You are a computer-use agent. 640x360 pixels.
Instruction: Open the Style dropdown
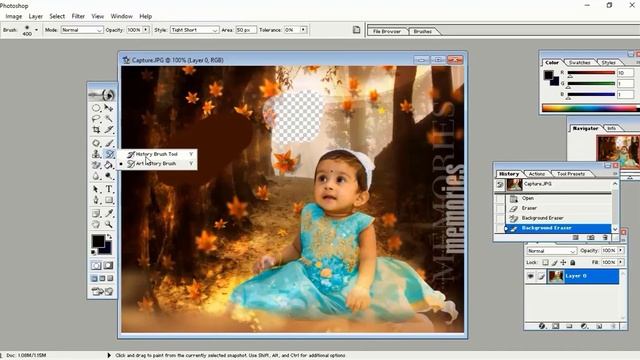pos(194,30)
